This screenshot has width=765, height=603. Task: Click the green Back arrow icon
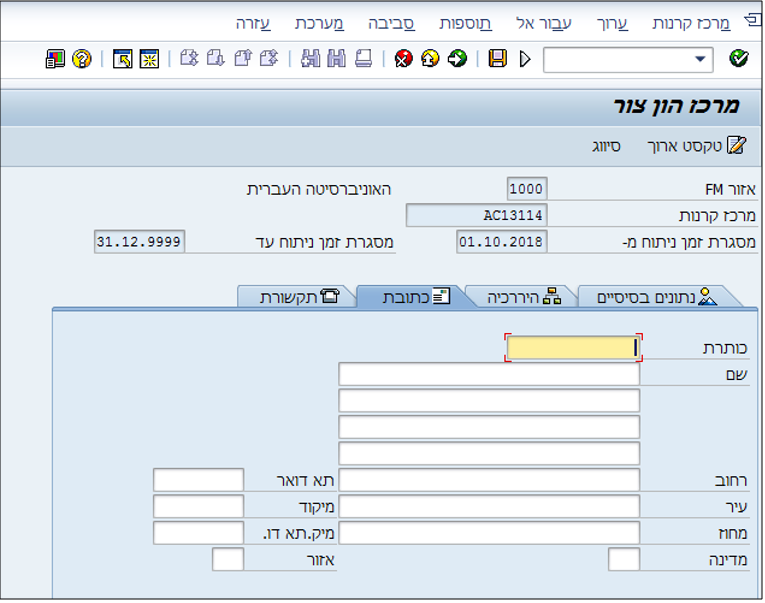coord(457,59)
